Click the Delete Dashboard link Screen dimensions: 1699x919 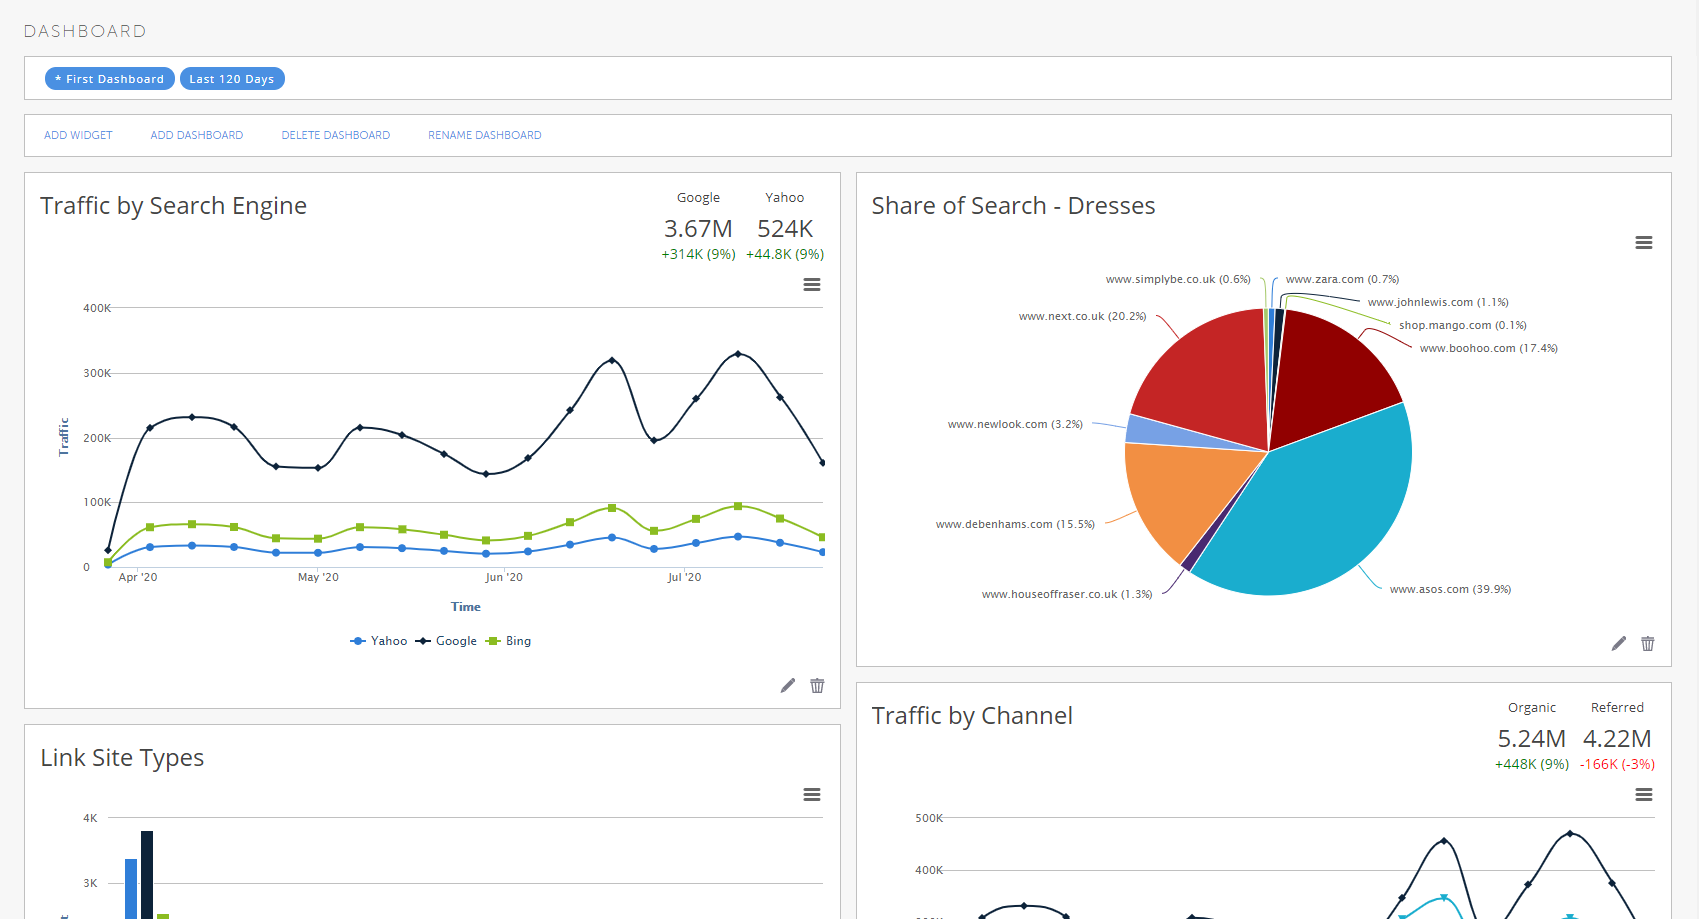point(335,135)
